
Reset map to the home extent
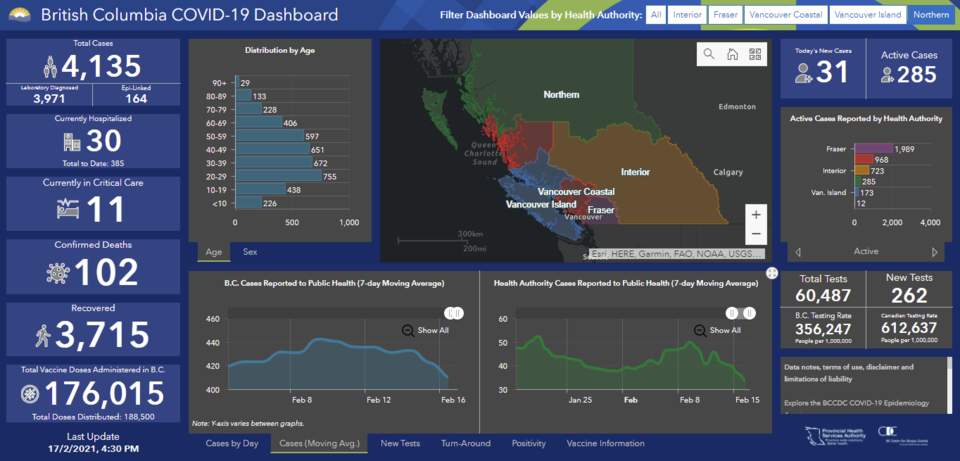(x=732, y=54)
